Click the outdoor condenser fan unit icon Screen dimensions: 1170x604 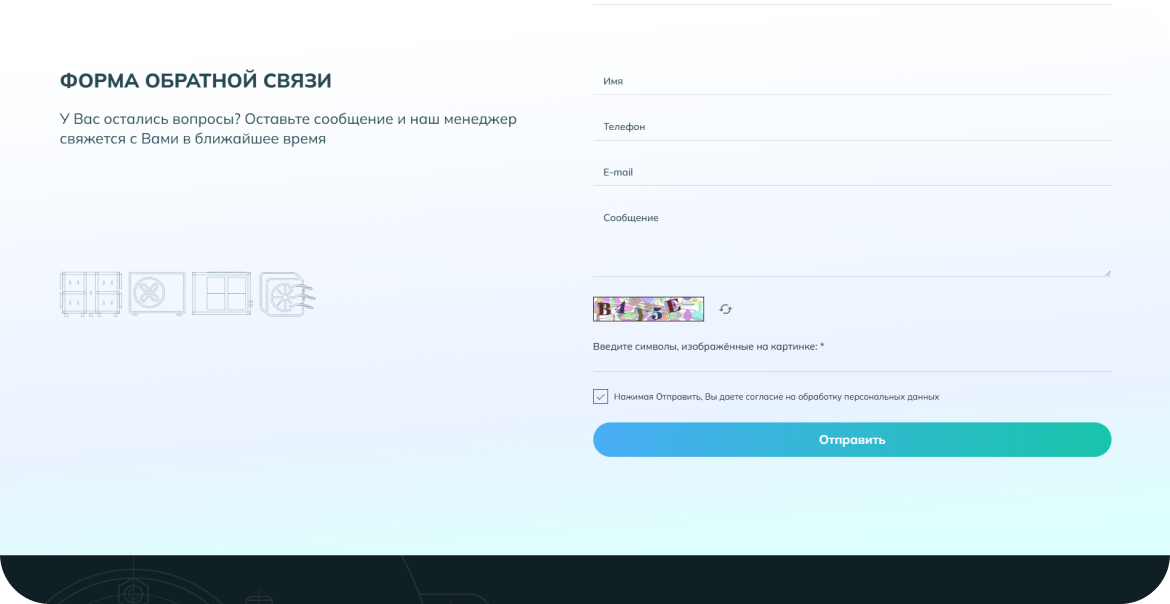pos(157,293)
